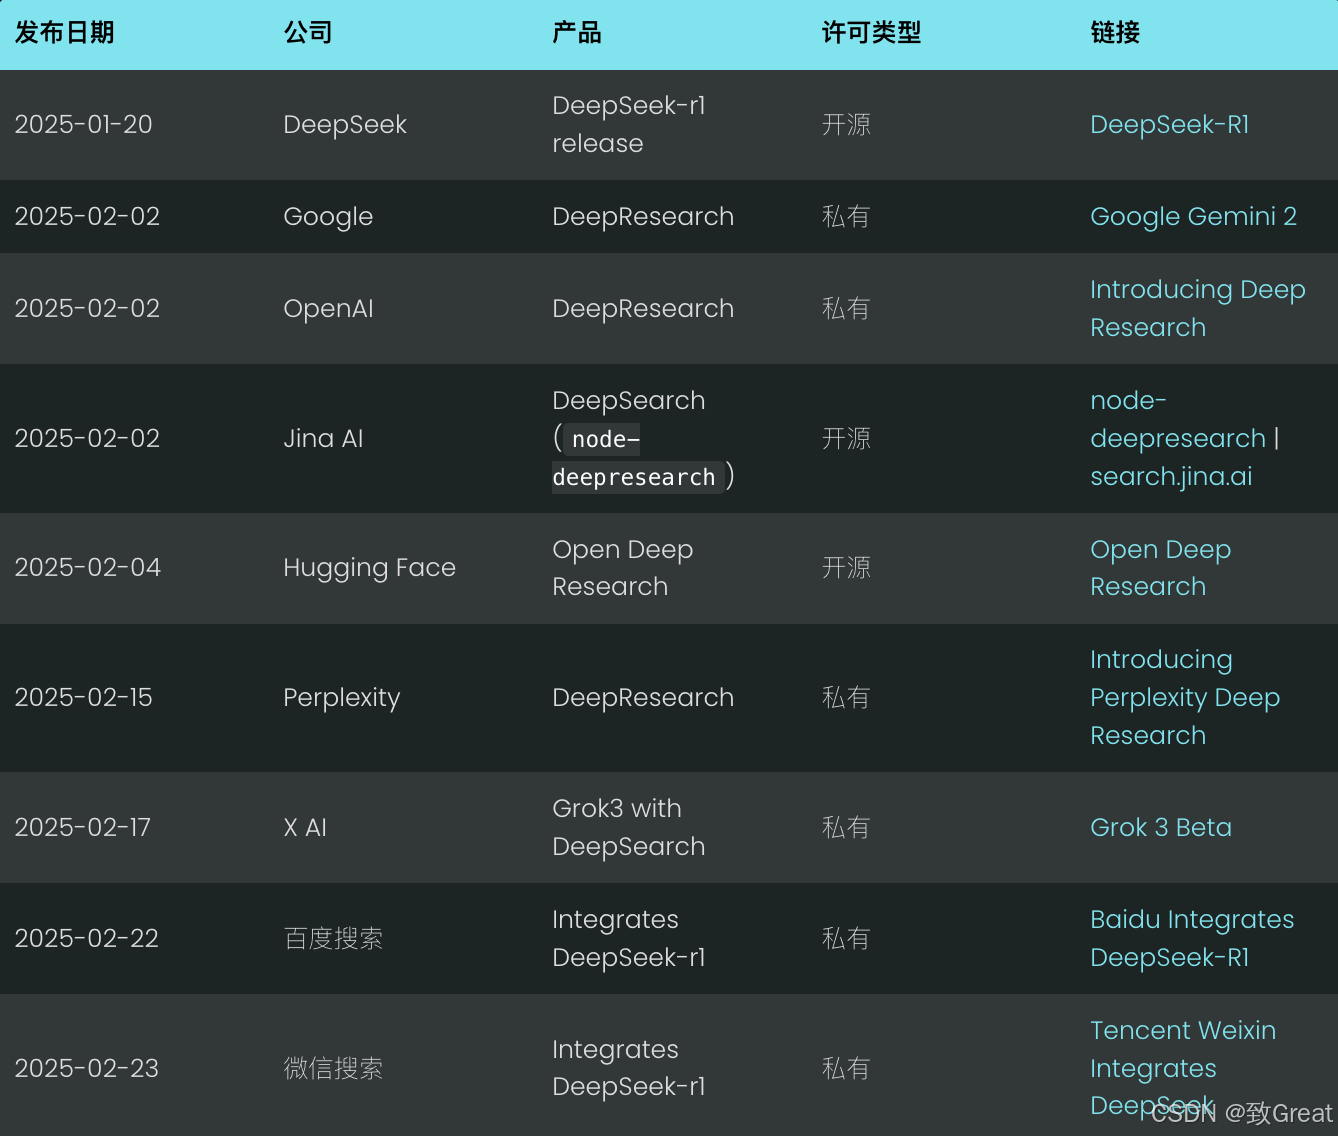The height and width of the screenshot is (1136, 1338).
Task: Click the 私有 license cell in the OpenAI row
Action: point(846,309)
